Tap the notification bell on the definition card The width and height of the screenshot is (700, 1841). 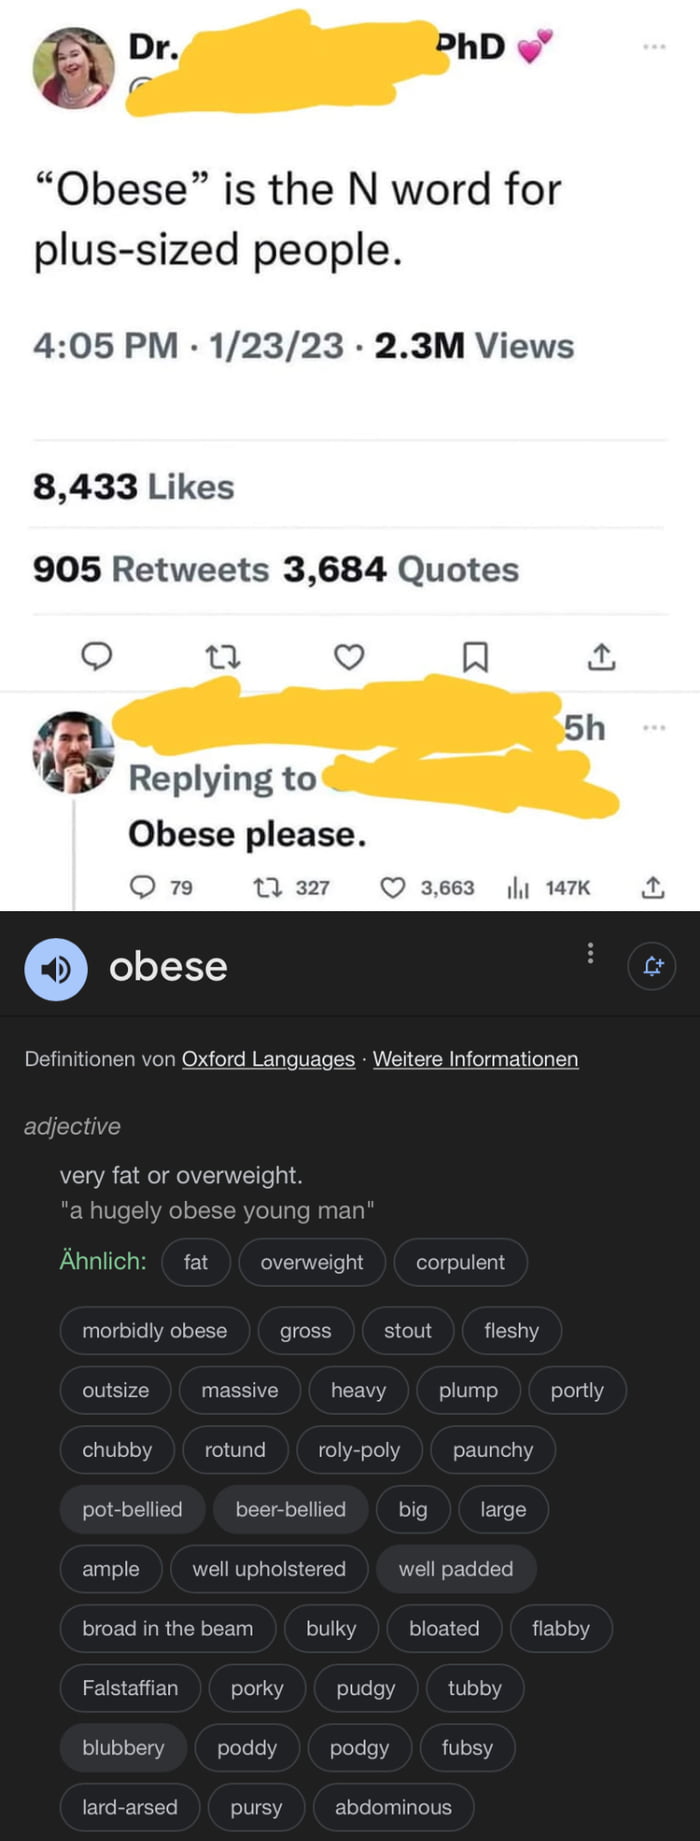651,966
